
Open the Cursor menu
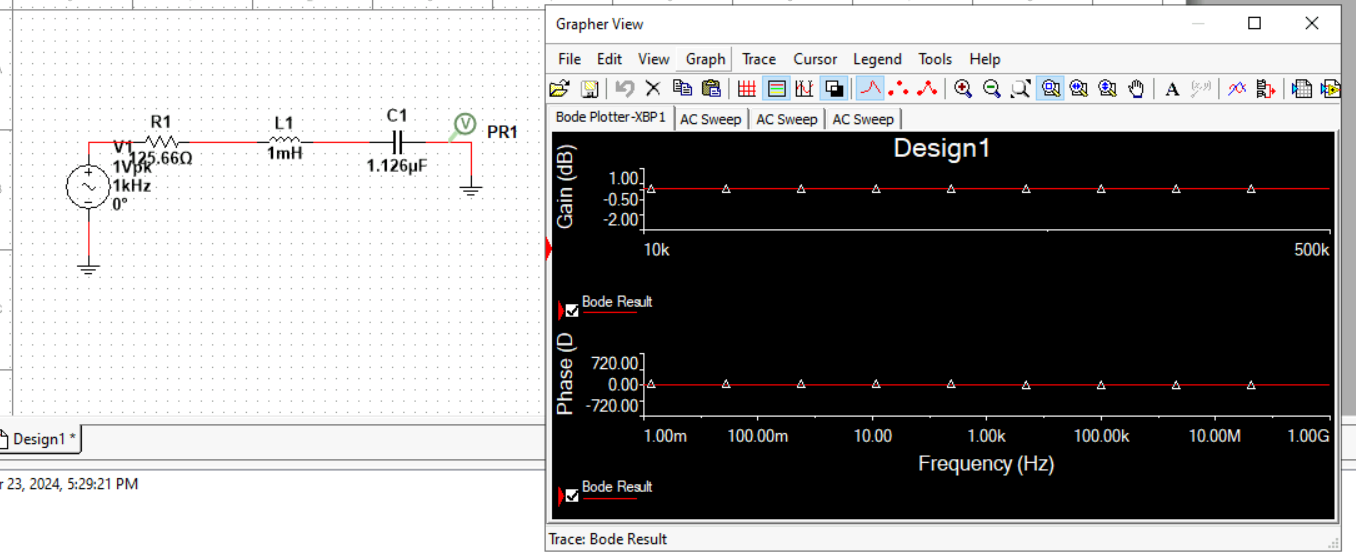coord(815,59)
